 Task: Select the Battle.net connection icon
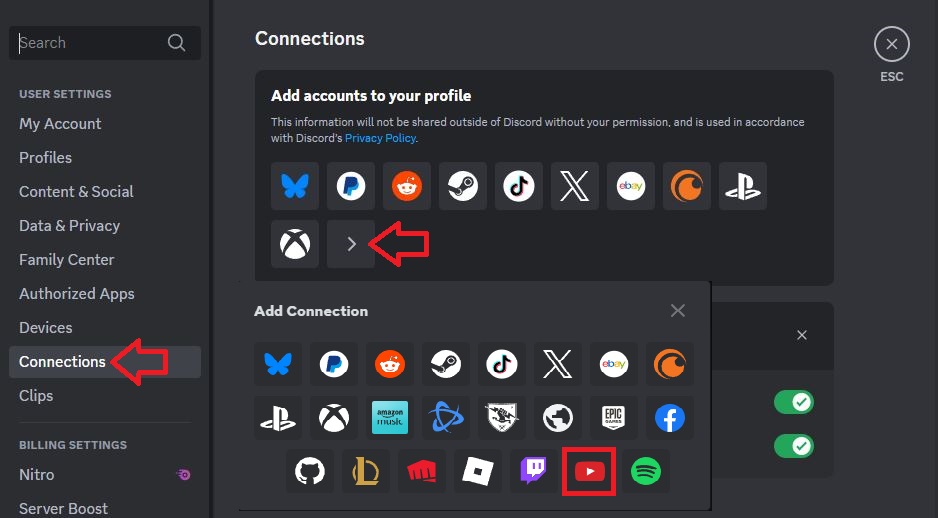tap(446, 418)
